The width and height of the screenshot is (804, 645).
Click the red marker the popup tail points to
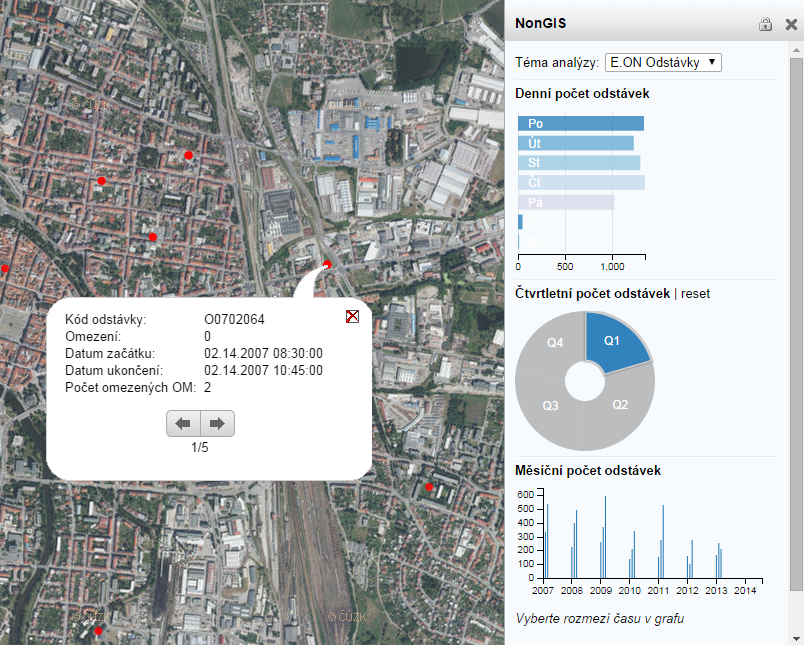327,265
